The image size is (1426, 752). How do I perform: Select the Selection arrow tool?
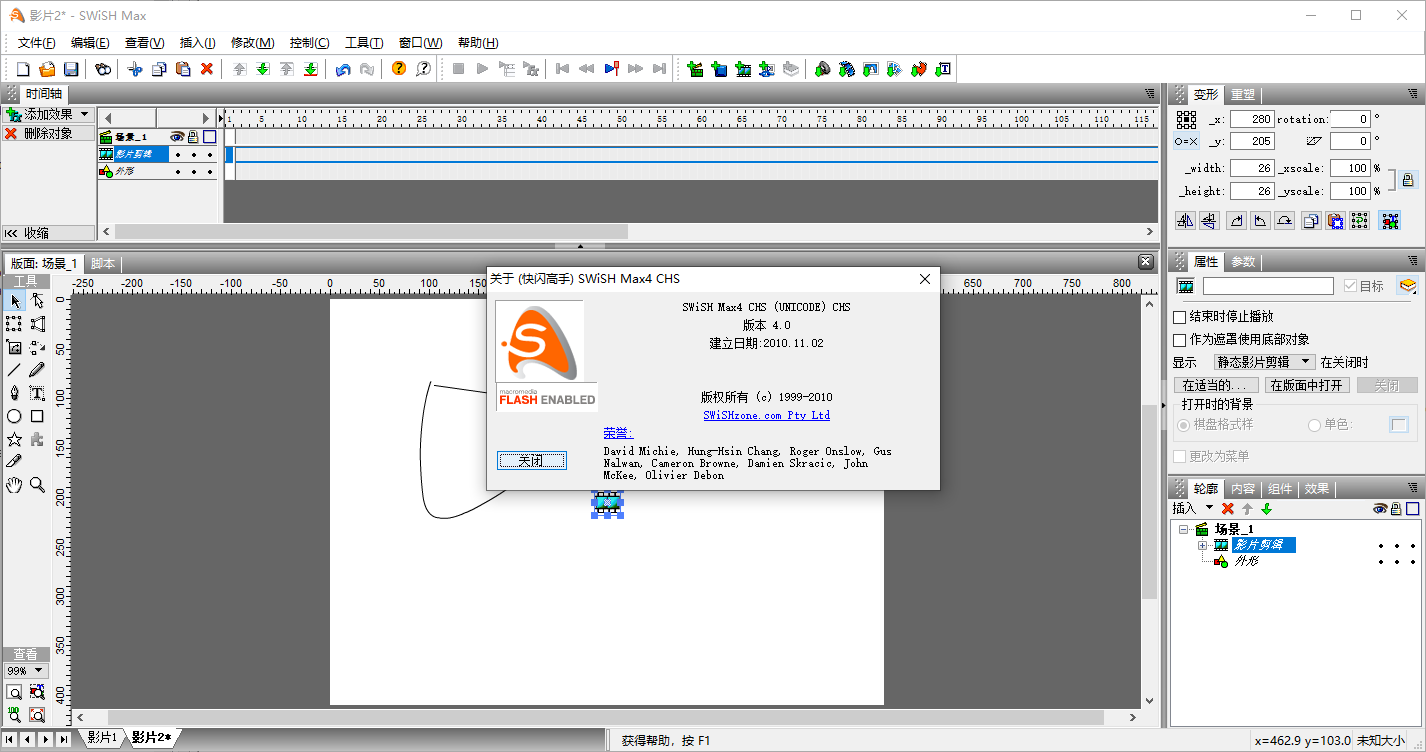[x=14, y=300]
